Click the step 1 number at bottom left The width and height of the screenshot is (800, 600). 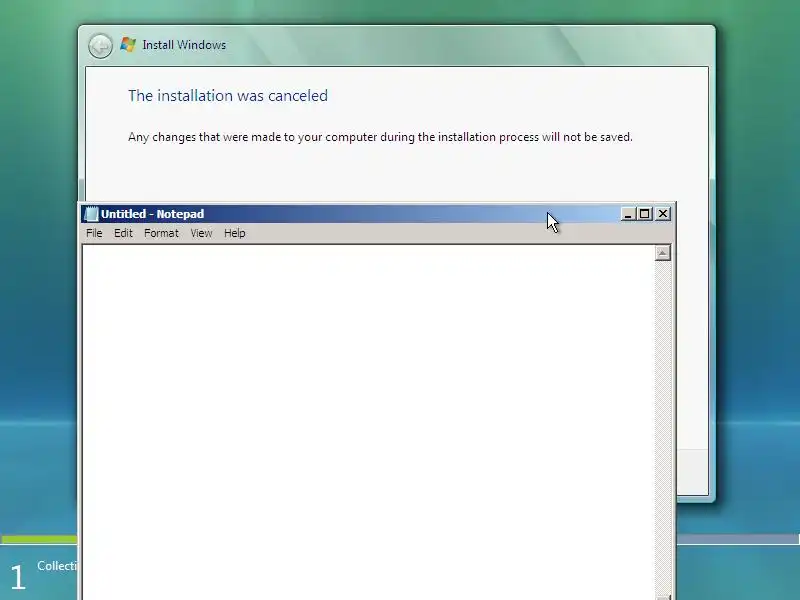tap(18, 577)
